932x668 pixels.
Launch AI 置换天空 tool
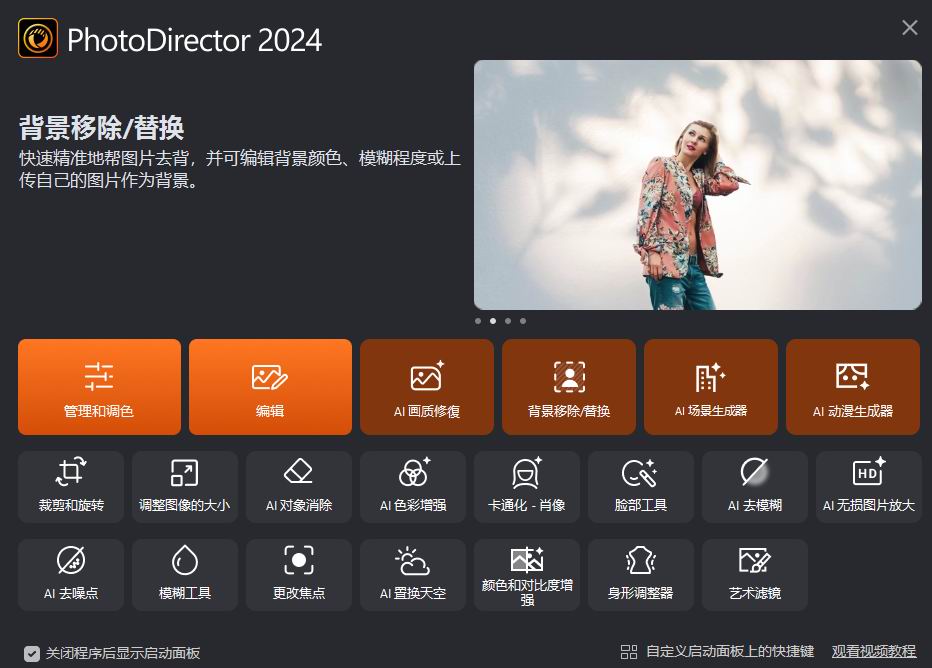tap(413, 575)
